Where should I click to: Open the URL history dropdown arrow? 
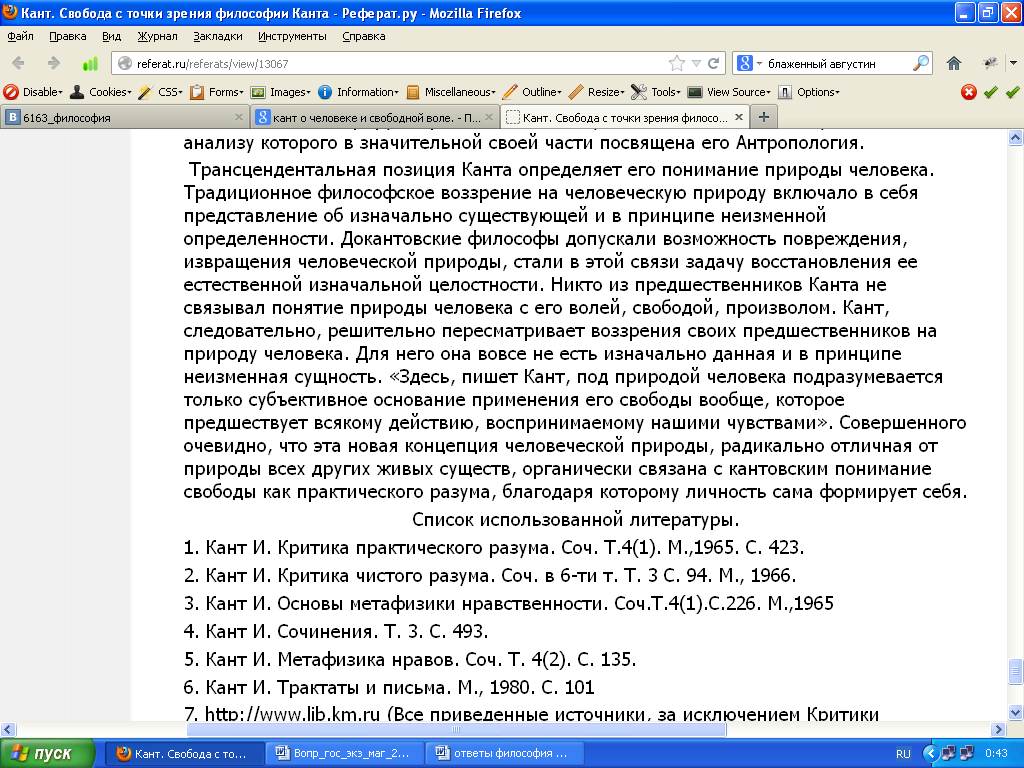coord(696,63)
